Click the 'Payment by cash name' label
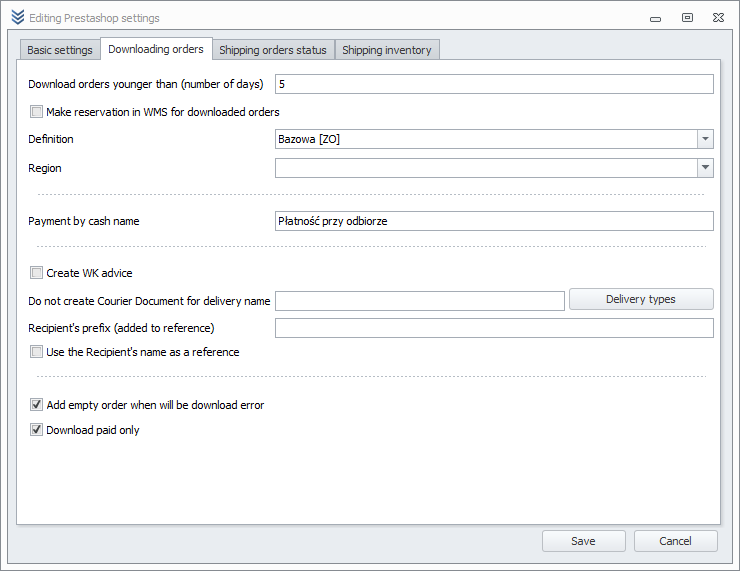The height and width of the screenshot is (571, 740). [x=84, y=221]
